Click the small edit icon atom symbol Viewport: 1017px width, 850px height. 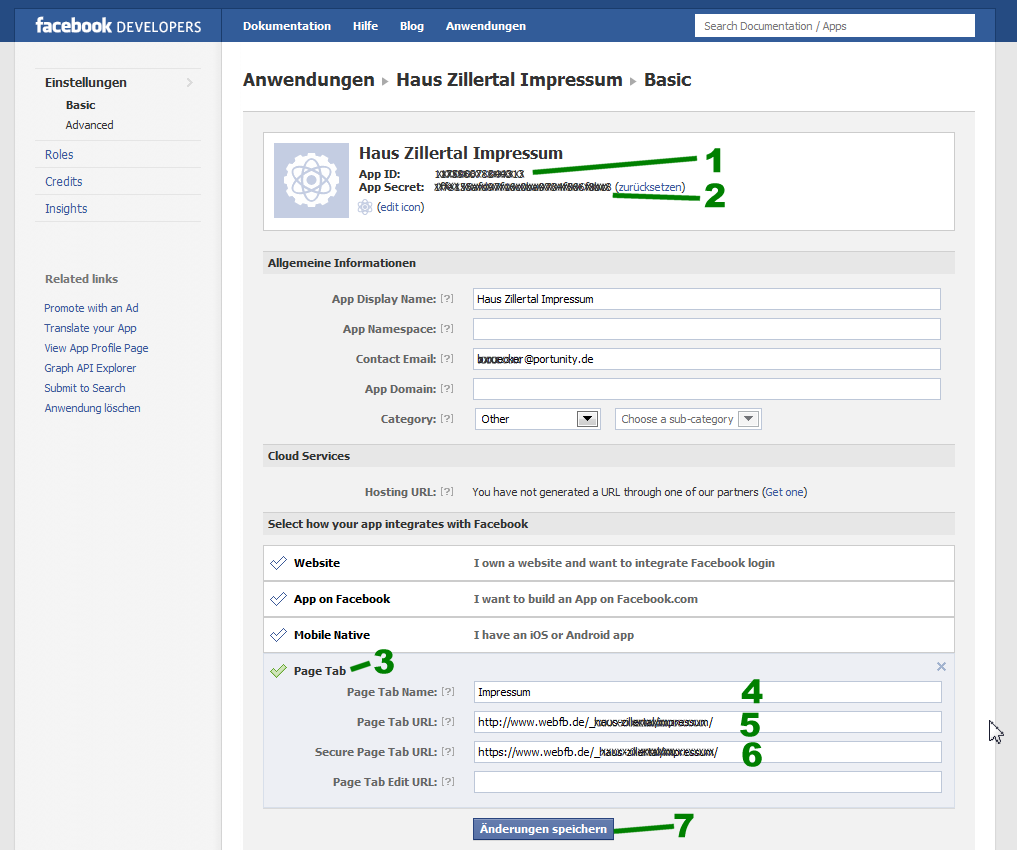(365, 207)
